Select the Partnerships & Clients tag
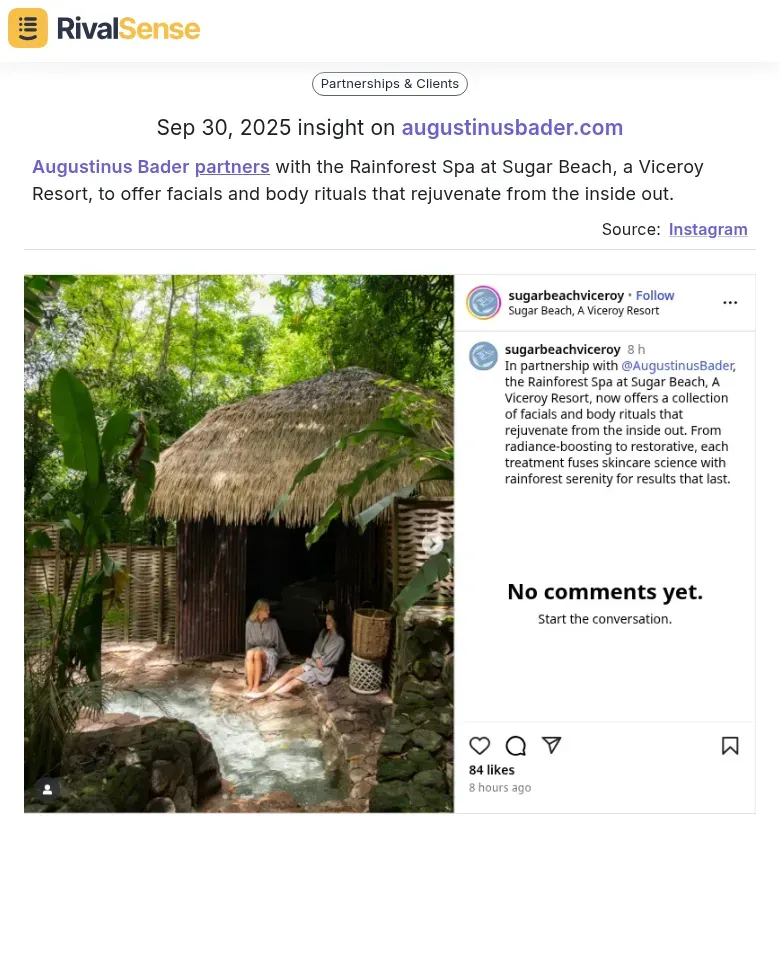 click(x=390, y=84)
